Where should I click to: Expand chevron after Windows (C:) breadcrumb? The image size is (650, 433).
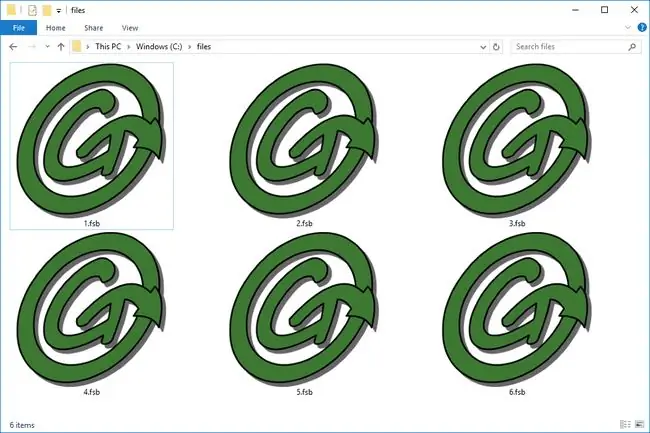point(189,47)
